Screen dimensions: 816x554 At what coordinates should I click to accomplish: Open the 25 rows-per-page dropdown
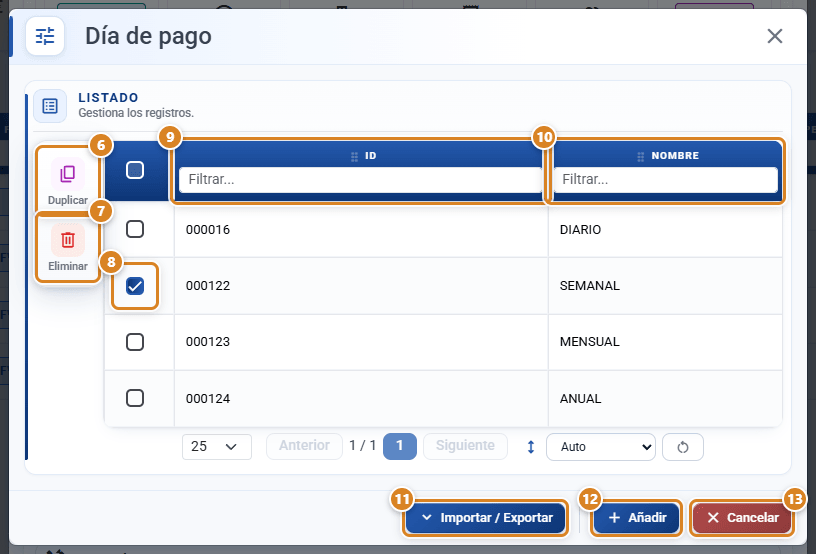(216, 447)
